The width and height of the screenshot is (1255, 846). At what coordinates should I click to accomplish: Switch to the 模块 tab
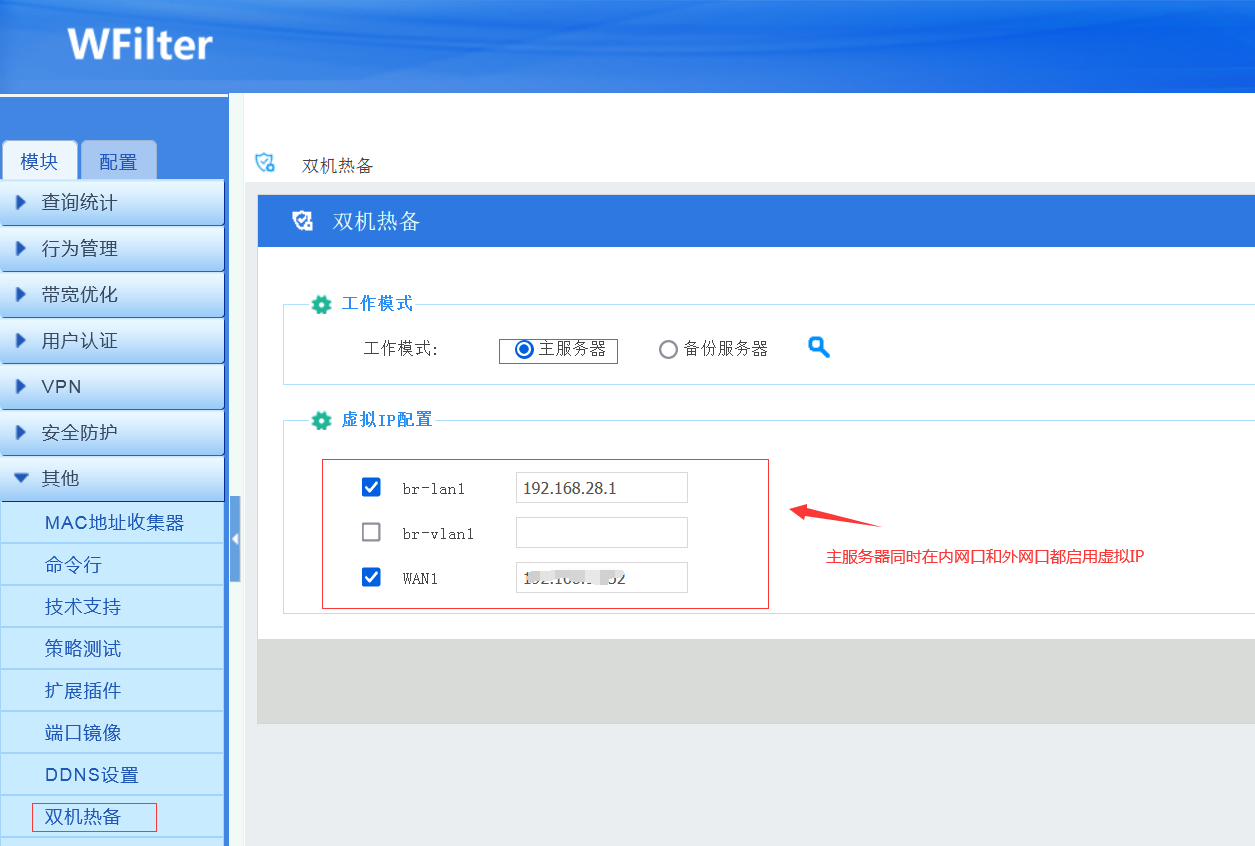point(39,162)
